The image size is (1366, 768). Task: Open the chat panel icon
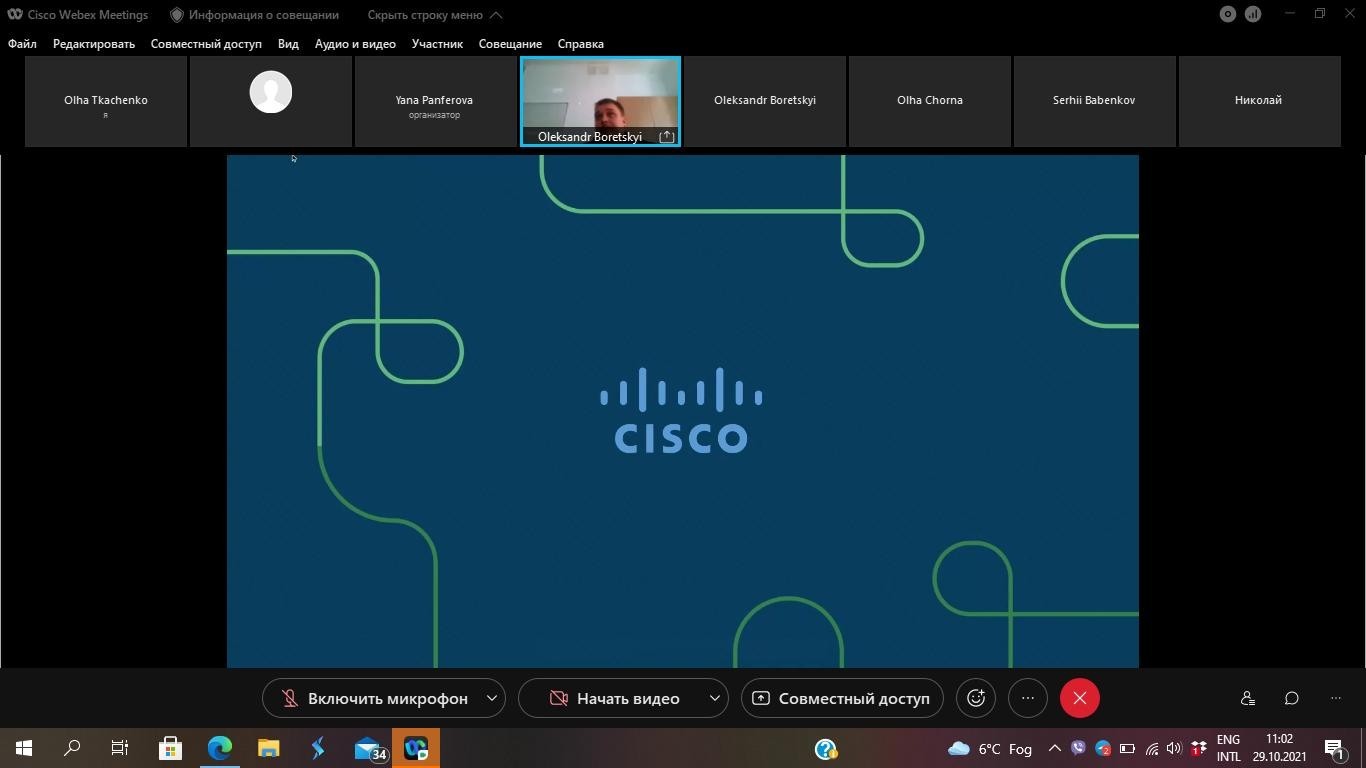1291,698
